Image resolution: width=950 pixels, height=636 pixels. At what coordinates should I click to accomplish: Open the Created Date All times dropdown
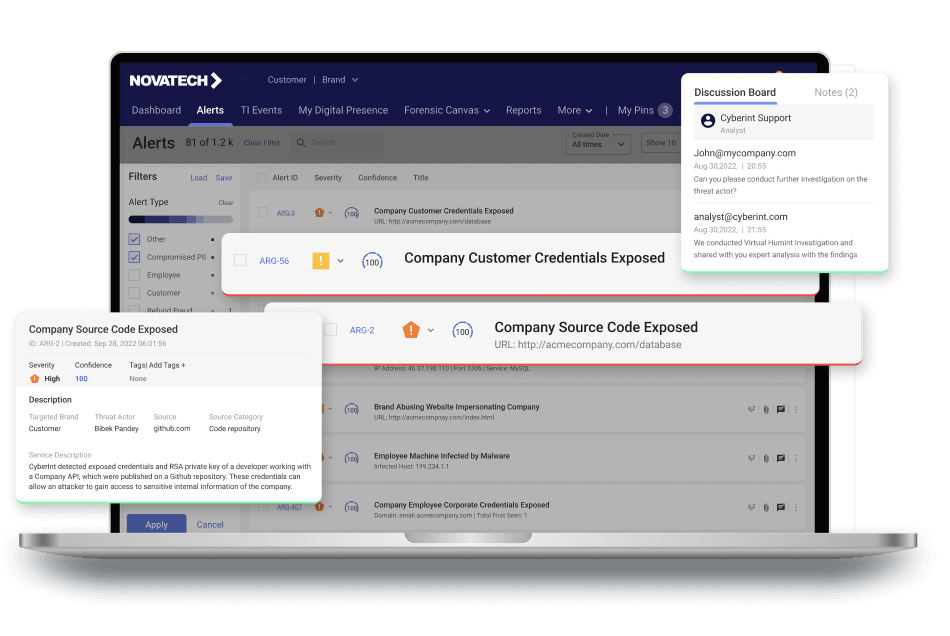(x=597, y=144)
